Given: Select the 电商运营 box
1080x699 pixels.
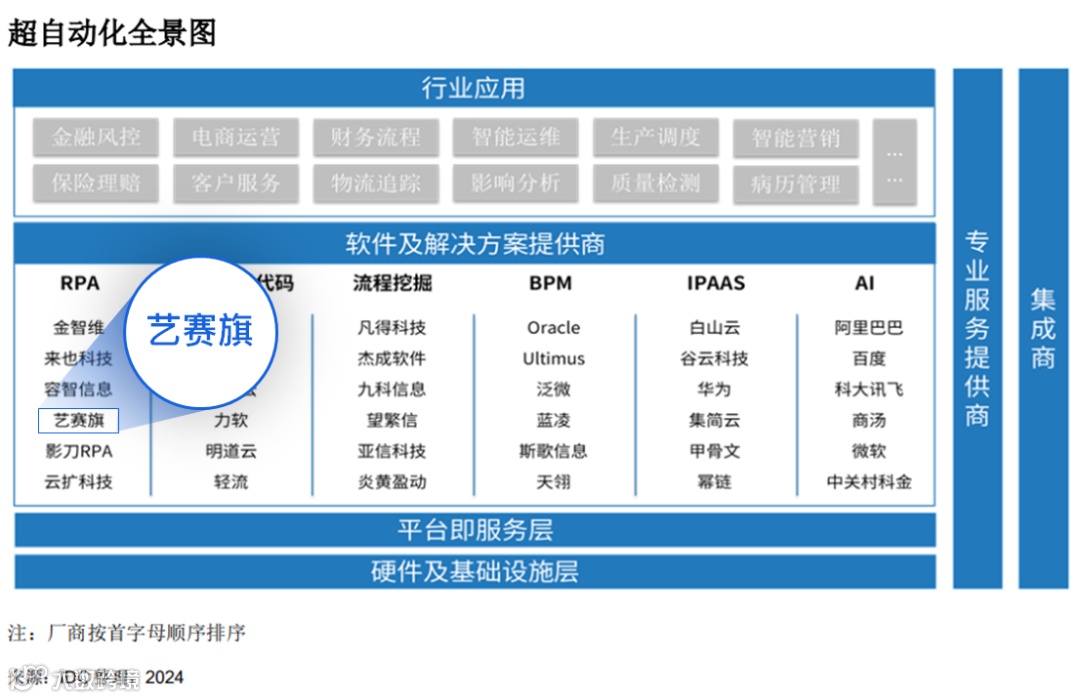Looking at the screenshot, I should (x=236, y=137).
